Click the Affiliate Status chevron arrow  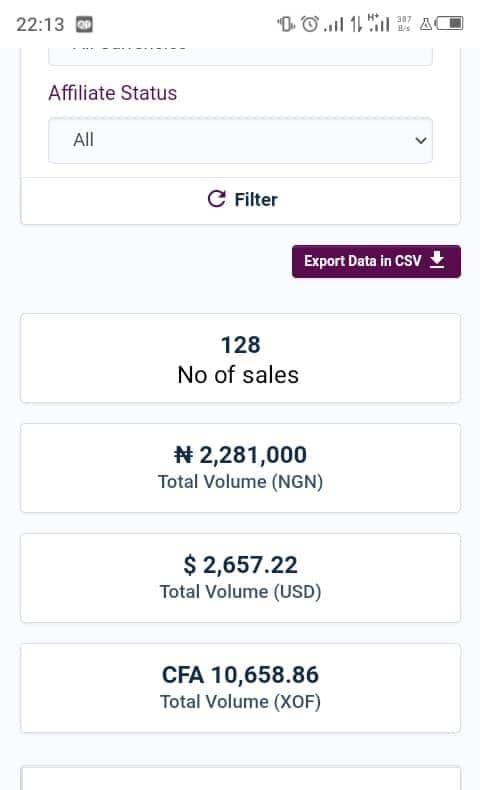point(421,141)
